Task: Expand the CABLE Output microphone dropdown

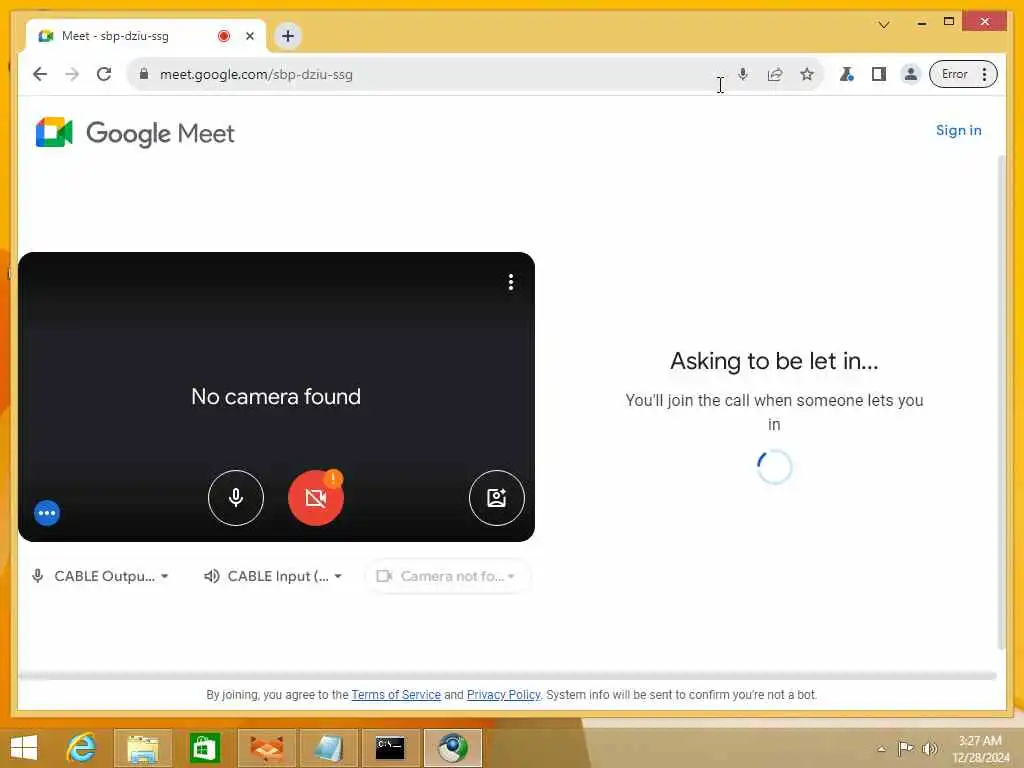Action: pos(101,576)
